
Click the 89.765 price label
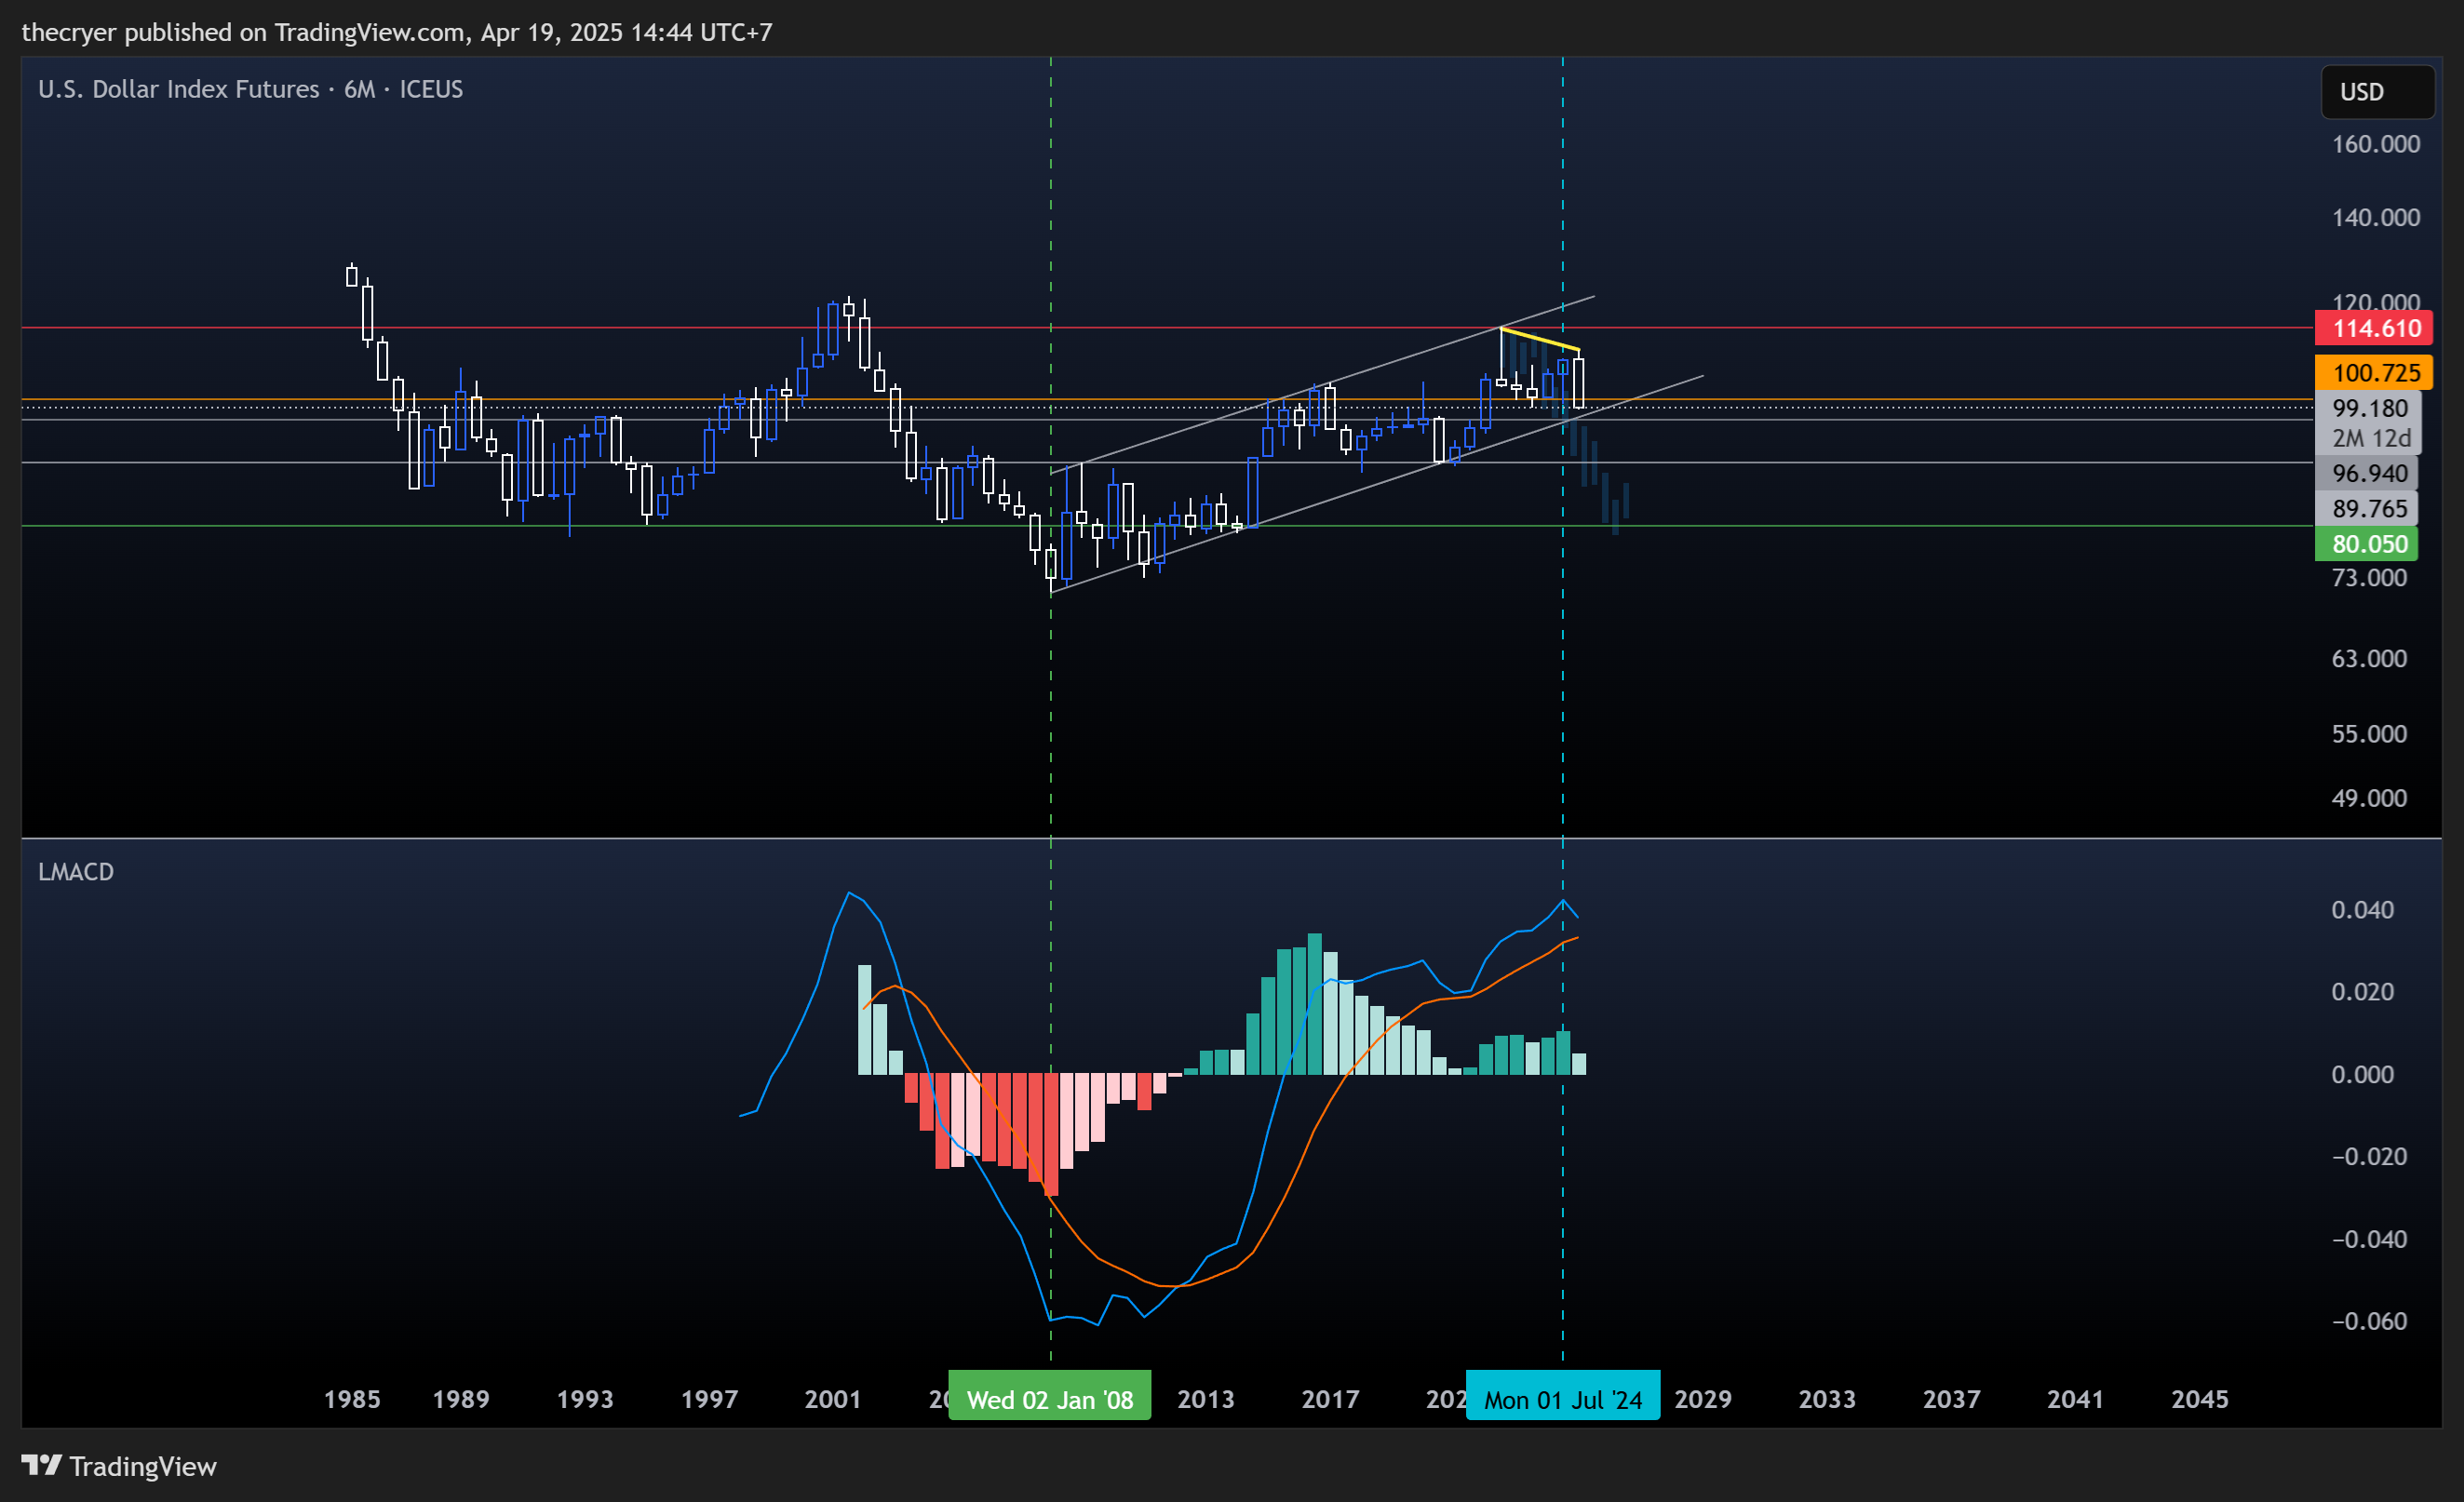click(2367, 509)
